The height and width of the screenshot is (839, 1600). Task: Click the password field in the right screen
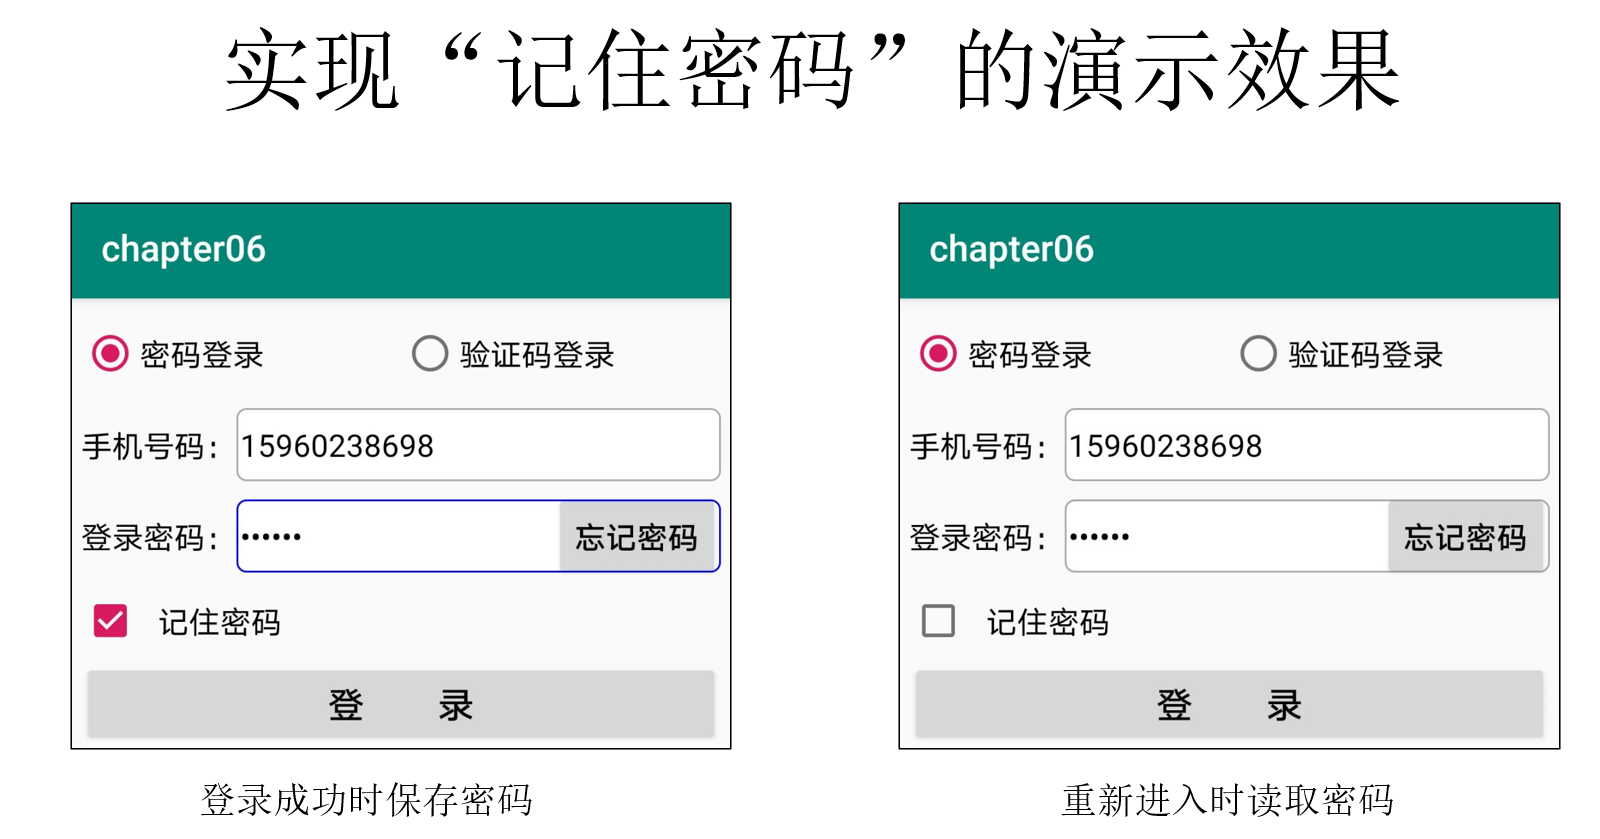[x=1228, y=537]
